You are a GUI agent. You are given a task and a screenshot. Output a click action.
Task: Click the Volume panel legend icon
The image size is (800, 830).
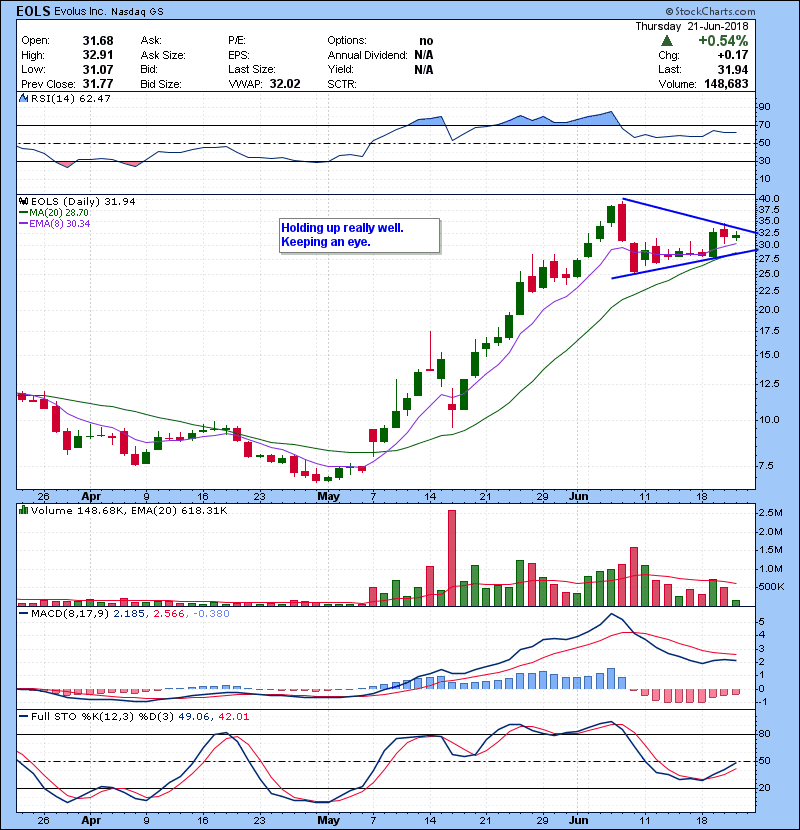tap(24, 511)
